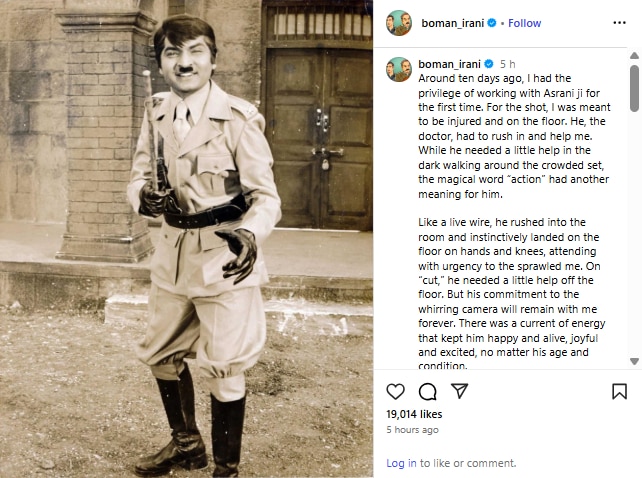
Task: Open comments via speech bubble icon
Action: point(427,391)
